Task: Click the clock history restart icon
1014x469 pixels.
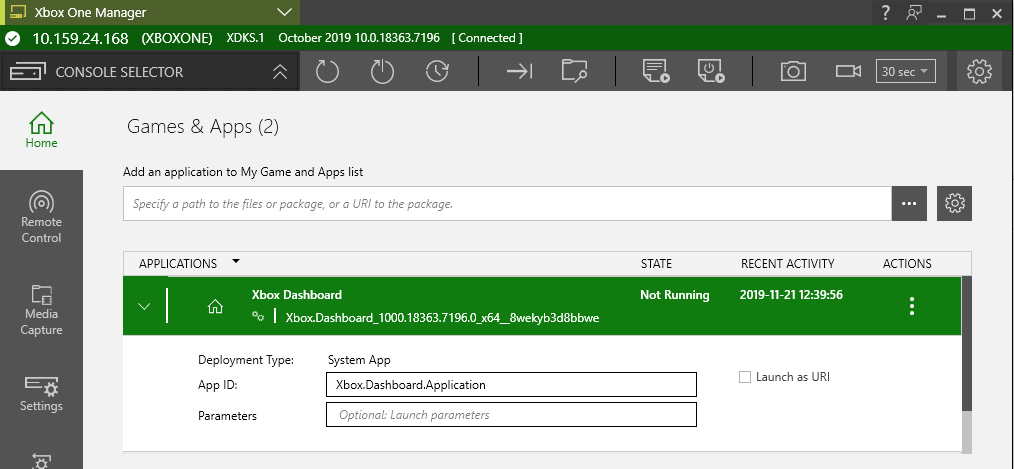Action: point(438,71)
